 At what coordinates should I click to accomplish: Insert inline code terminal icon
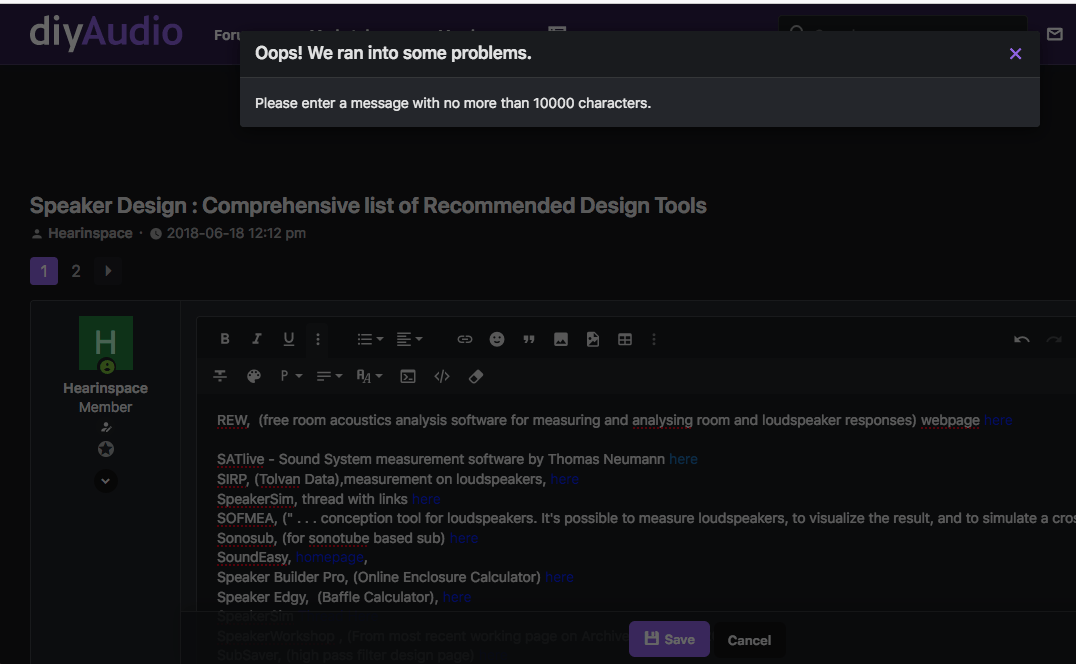(x=408, y=376)
